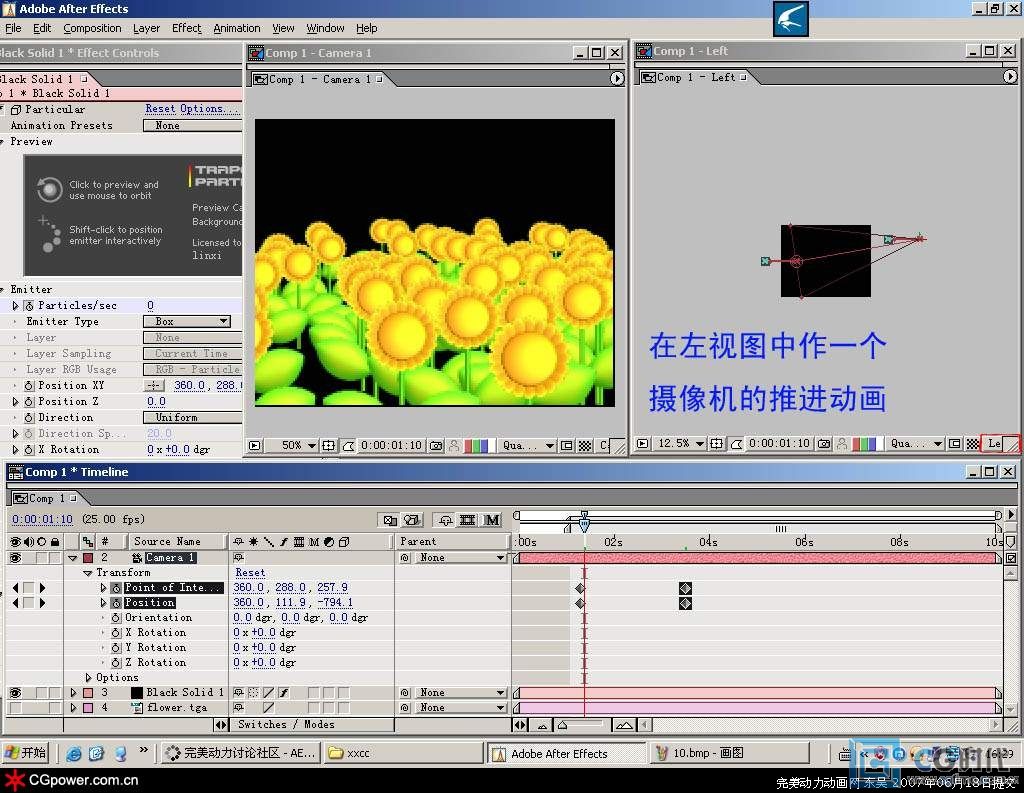Toggle transparency grid in Left view viewer

pos(973,444)
